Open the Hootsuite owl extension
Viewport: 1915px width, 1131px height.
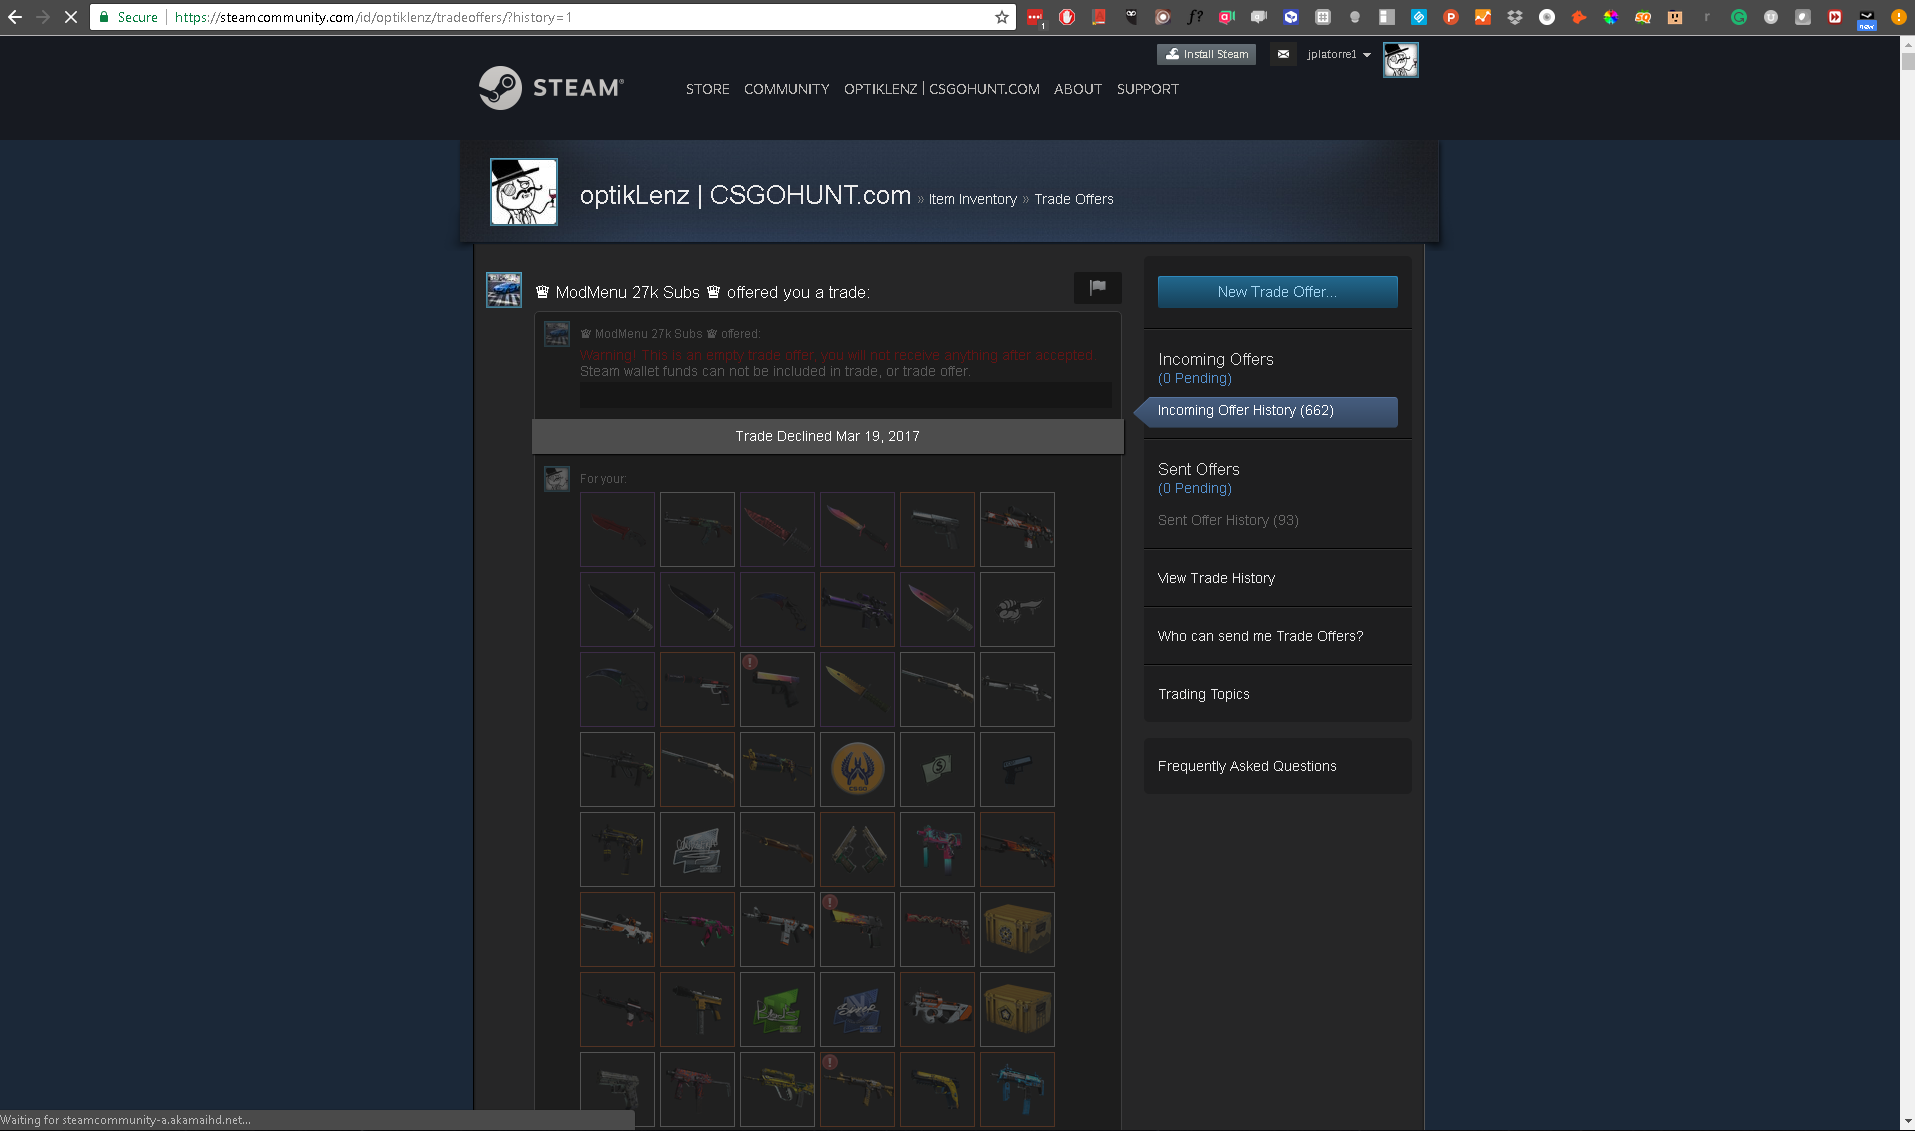click(x=1131, y=17)
